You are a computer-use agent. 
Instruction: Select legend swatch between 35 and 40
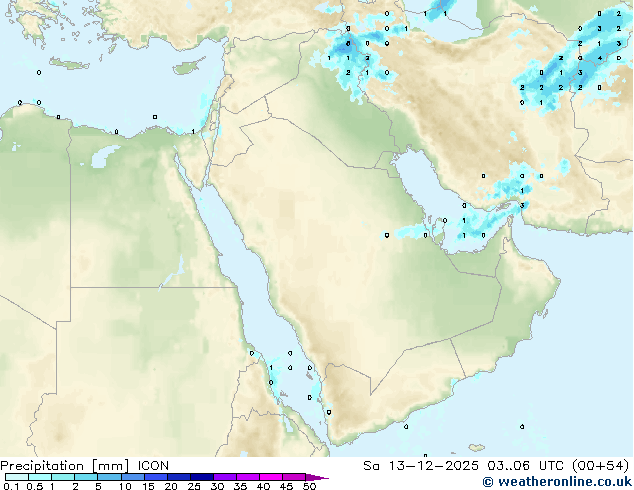click(248, 477)
